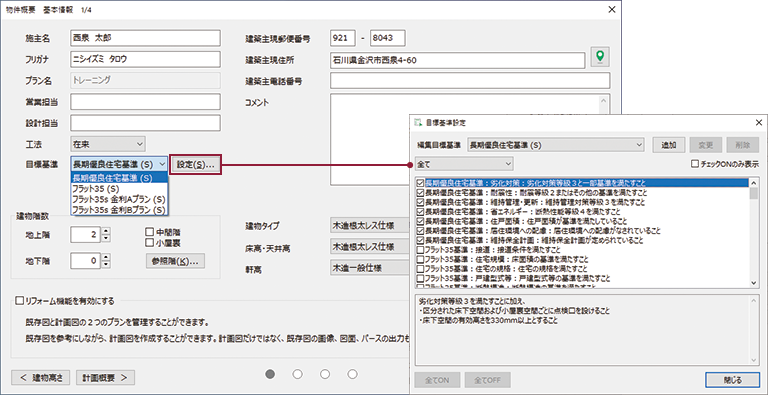Open the 工法 dropdown showing 在来

point(108,144)
